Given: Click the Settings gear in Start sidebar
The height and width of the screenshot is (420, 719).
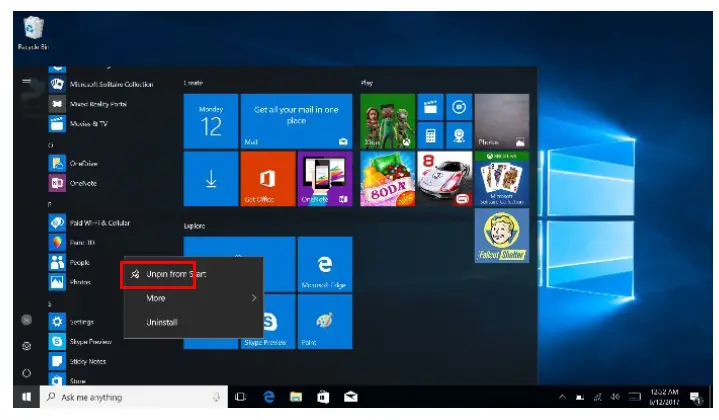Looking at the screenshot, I should pyautogui.click(x=27, y=346).
